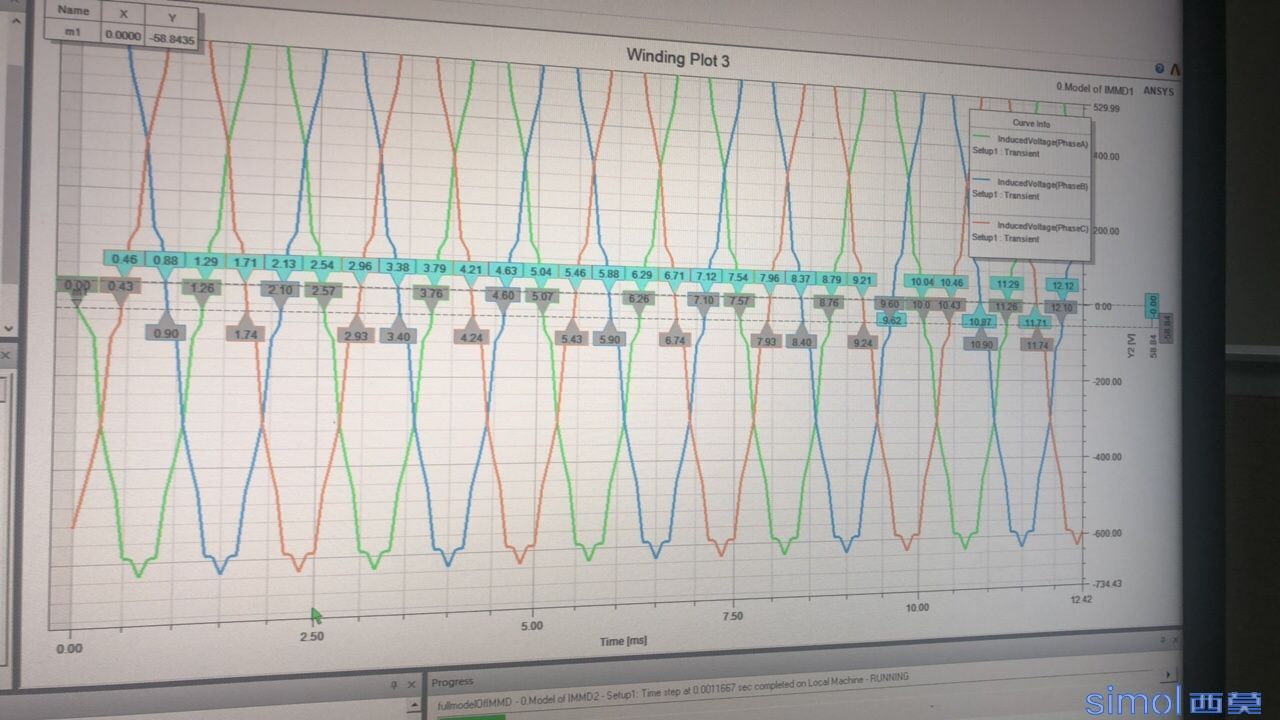Select InducedVoltage(PhaseA) legend entry

pos(1042,141)
